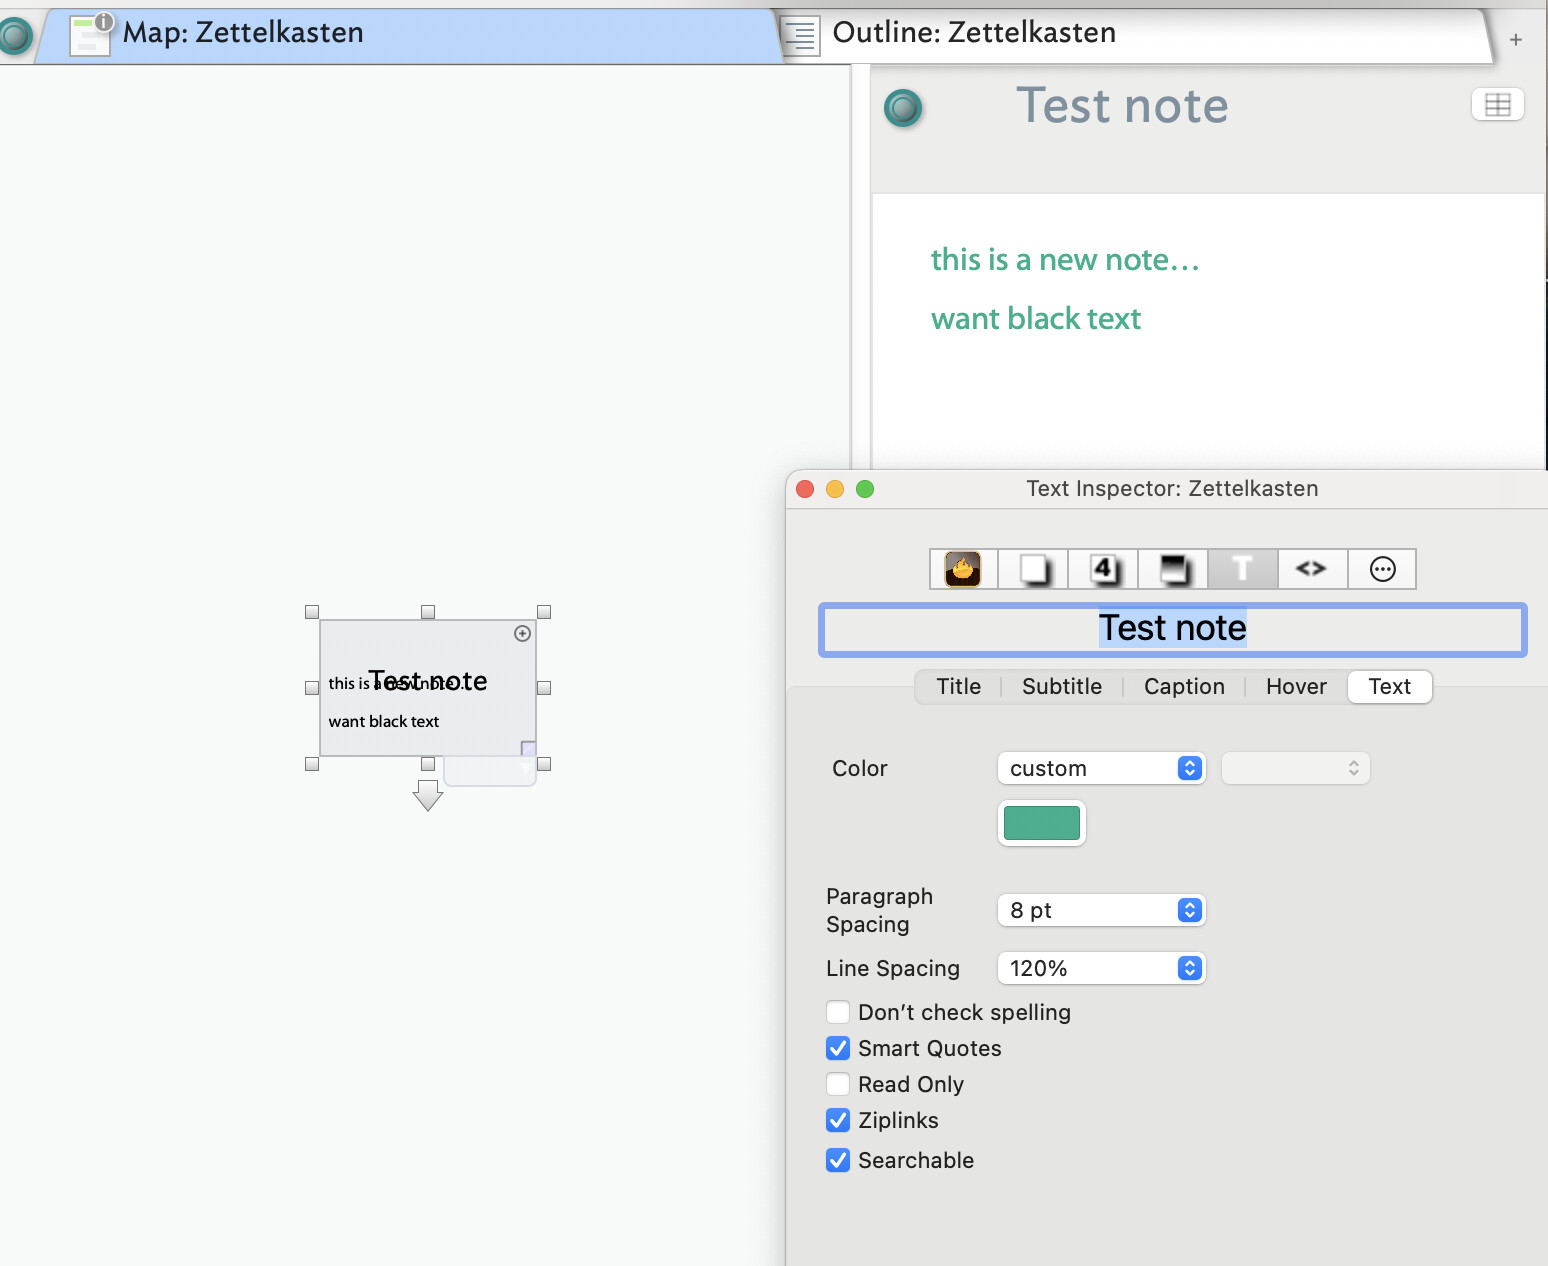Turn on Read Only checkbox
This screenshot has width=1548, height=1266.
pos(838,1084)
